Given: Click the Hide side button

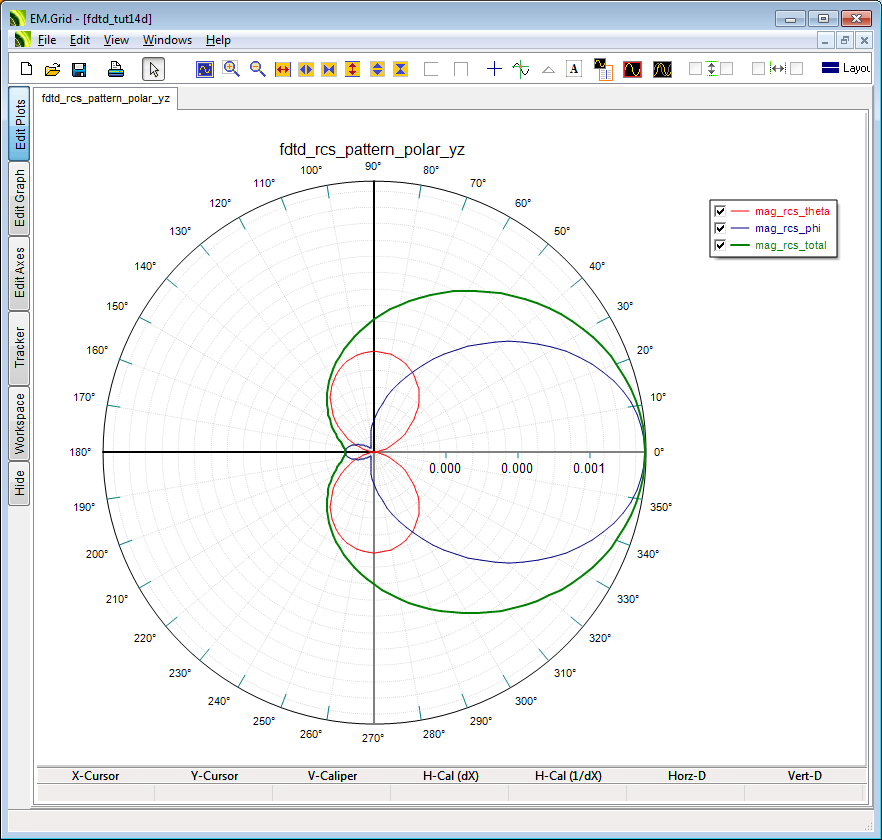Looking at the screenshot, I should (19, 484).
